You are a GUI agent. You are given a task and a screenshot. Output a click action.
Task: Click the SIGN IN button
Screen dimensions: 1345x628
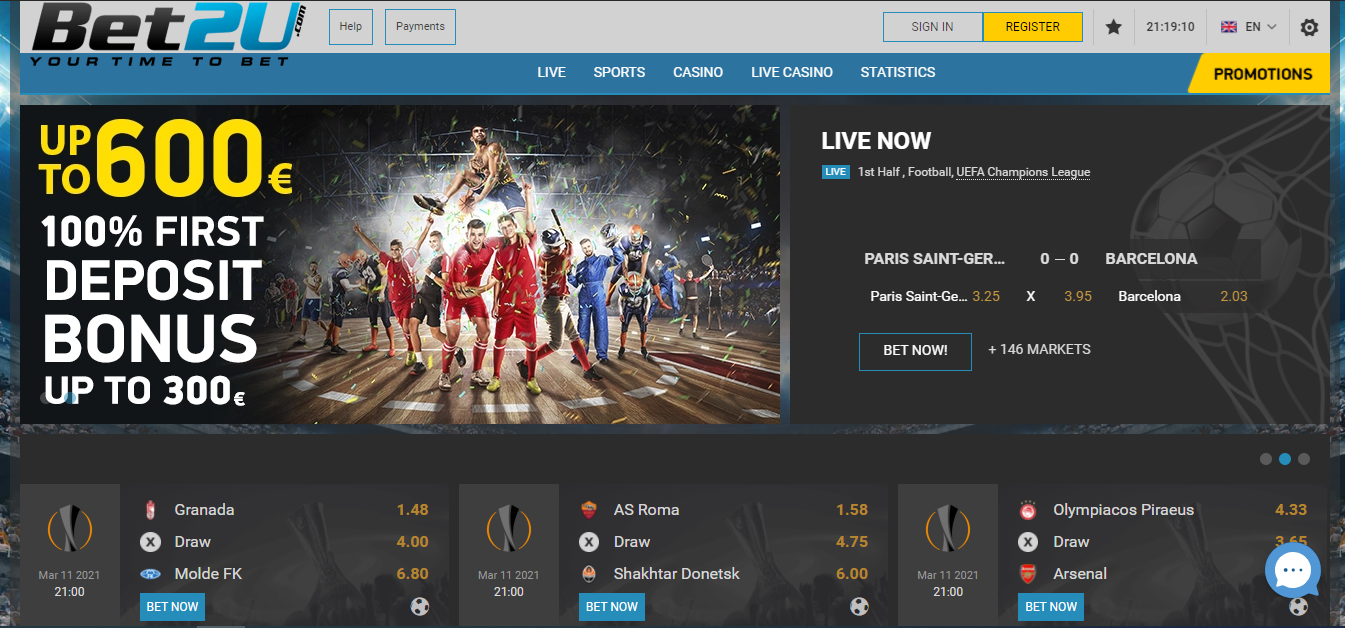932,27
